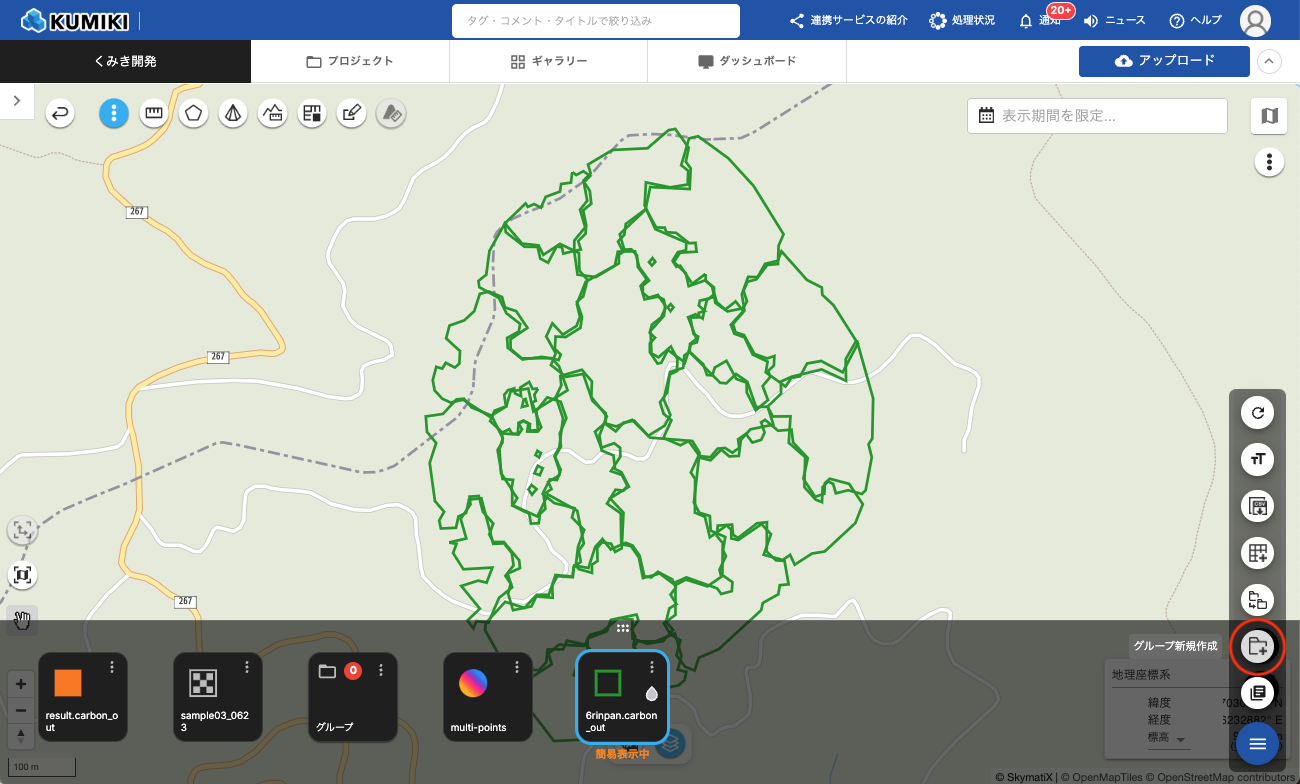This screenshot has width=1300, height=784.
Task: Toggle the hand pan mode button
Action: coord(22,621)
